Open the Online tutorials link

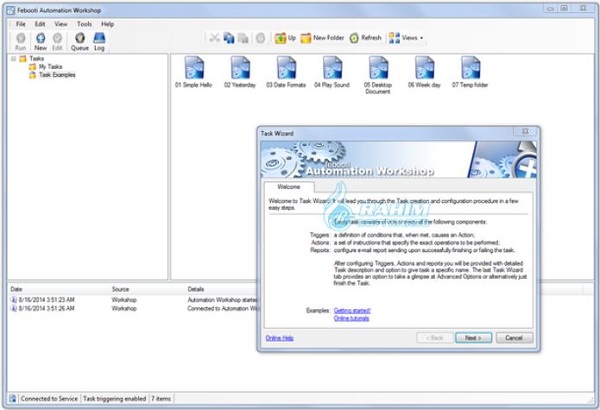(351, 318)
